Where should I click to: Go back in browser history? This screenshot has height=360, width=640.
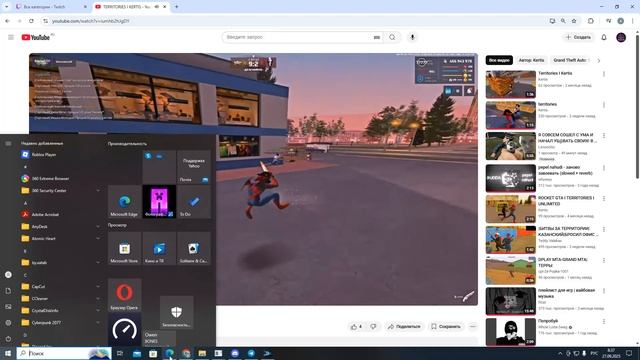pos(7,21)
